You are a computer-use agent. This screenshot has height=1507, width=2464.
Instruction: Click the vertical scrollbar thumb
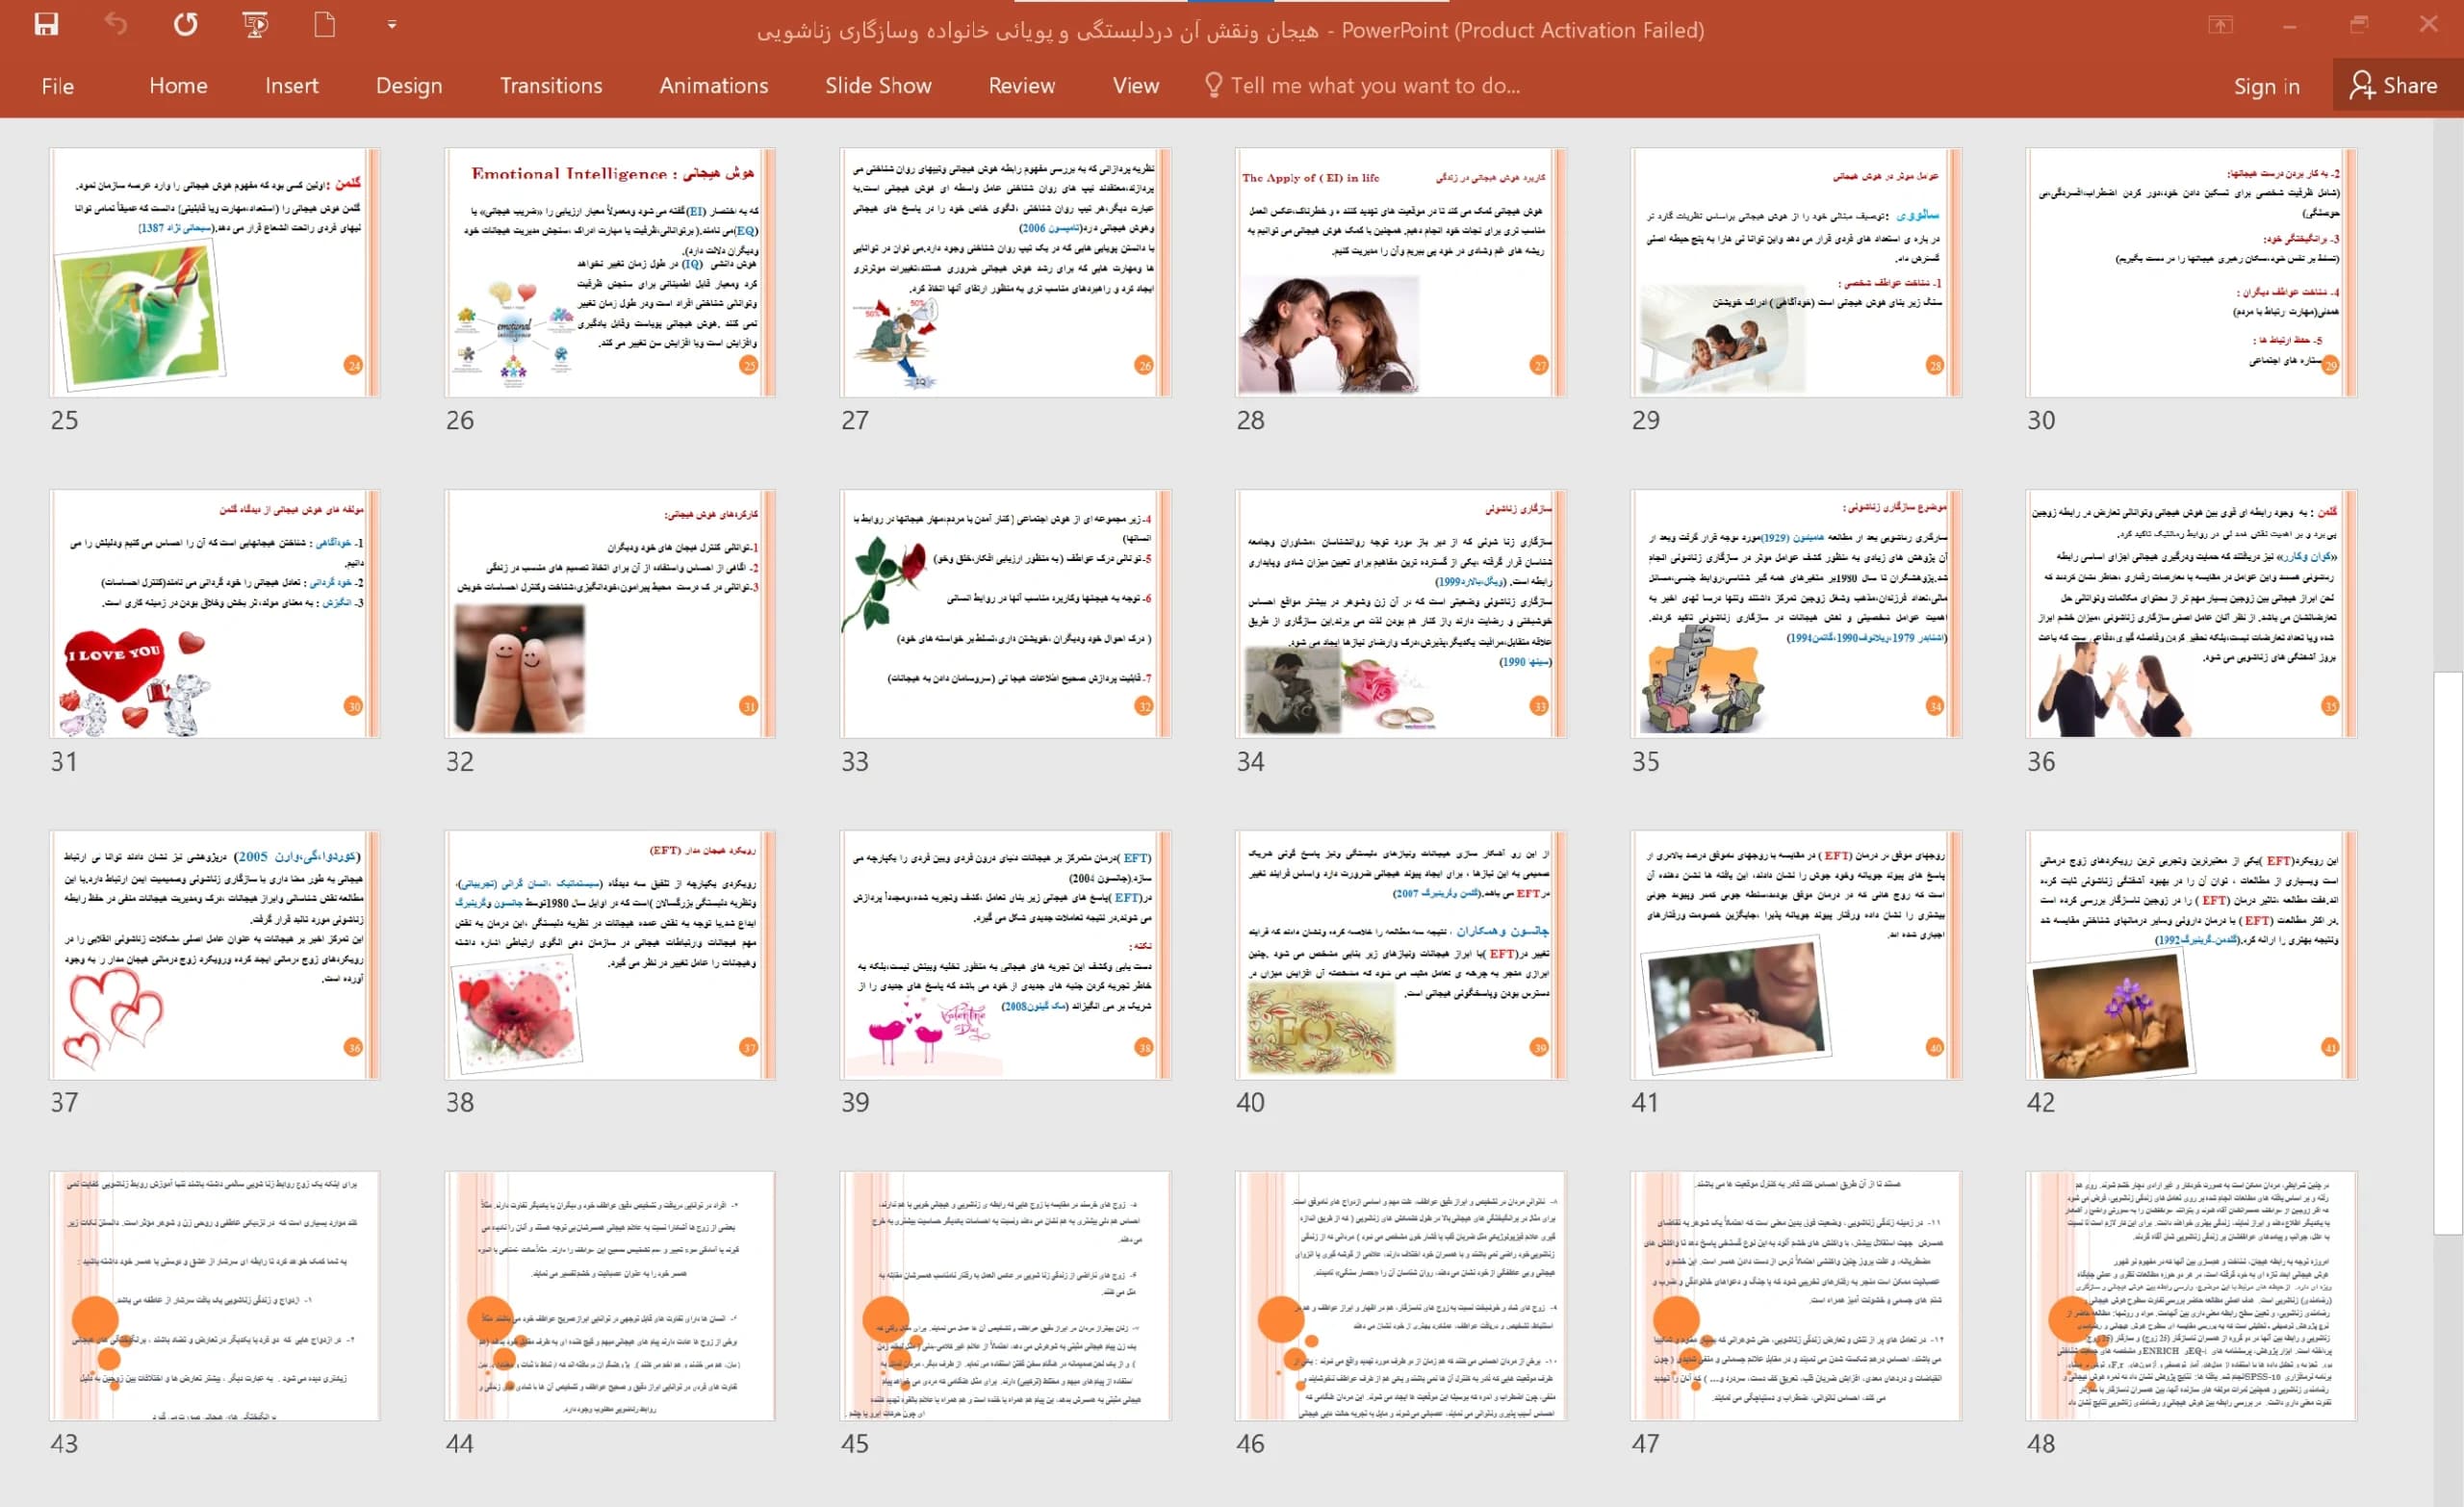[2448, 952]
